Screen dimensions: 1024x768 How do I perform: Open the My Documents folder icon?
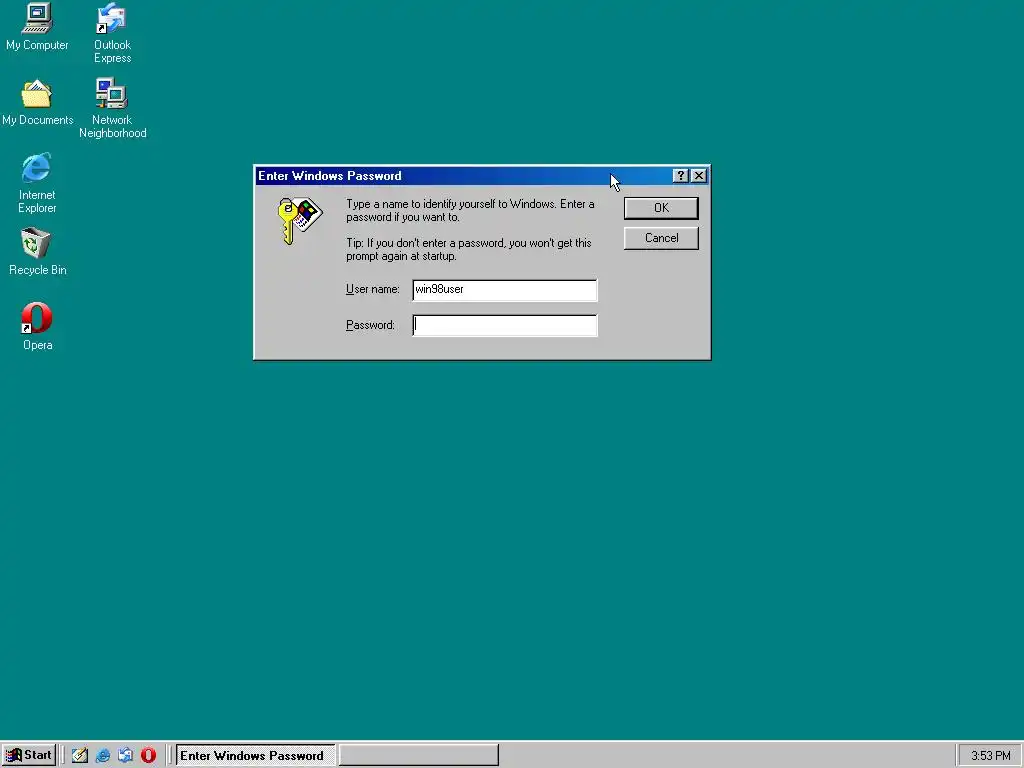click(37, 103)
